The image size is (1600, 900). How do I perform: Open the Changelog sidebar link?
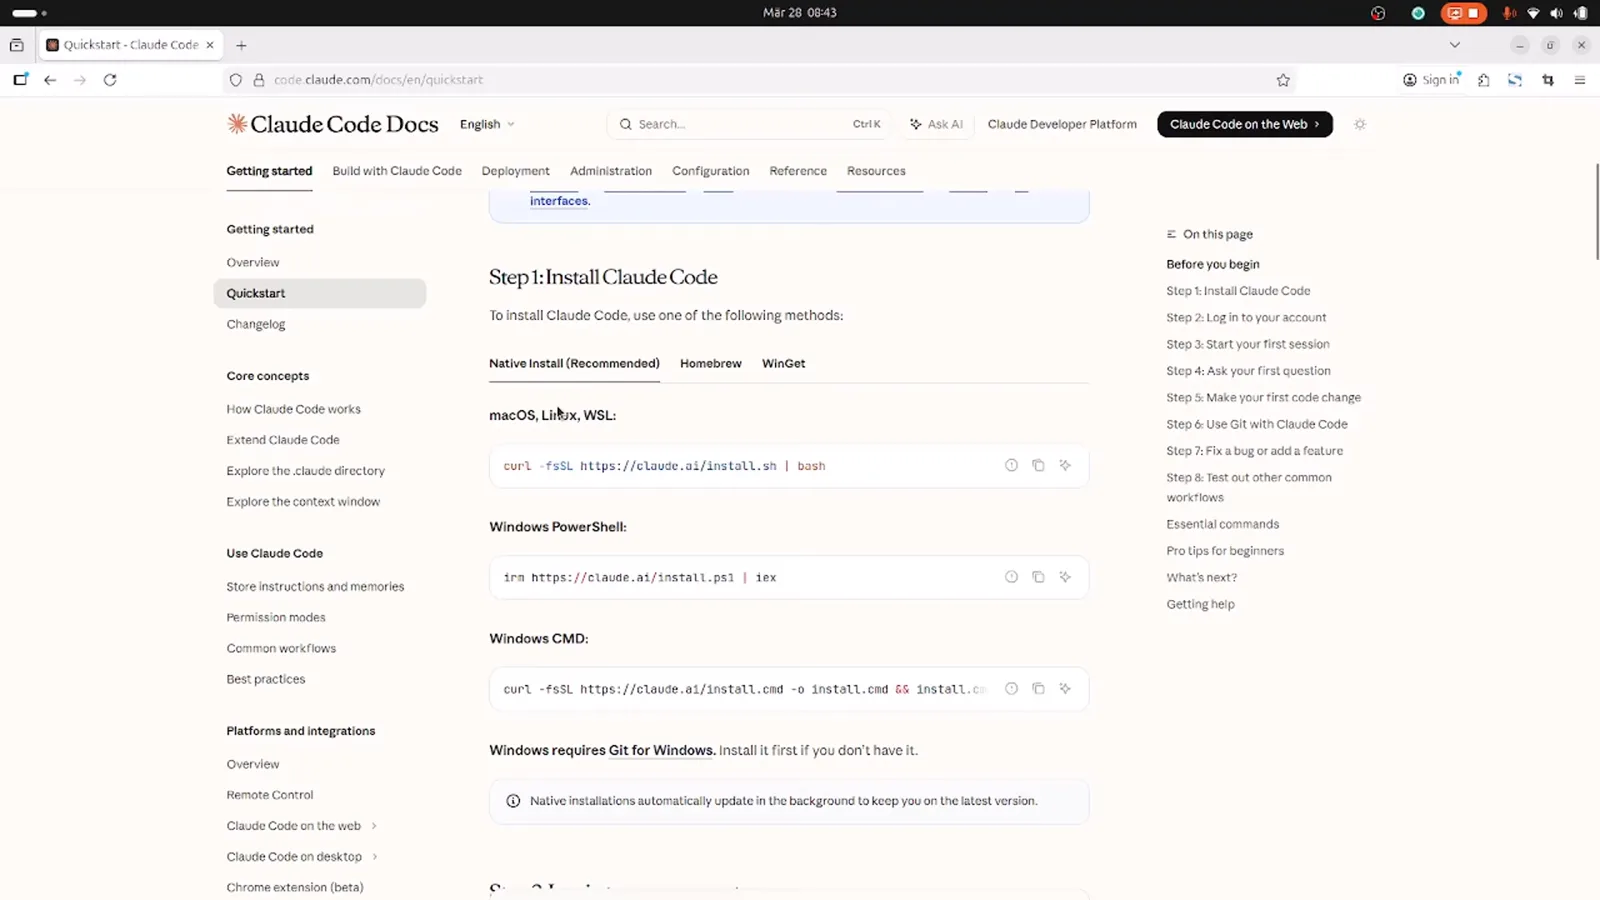coord(256,324)
